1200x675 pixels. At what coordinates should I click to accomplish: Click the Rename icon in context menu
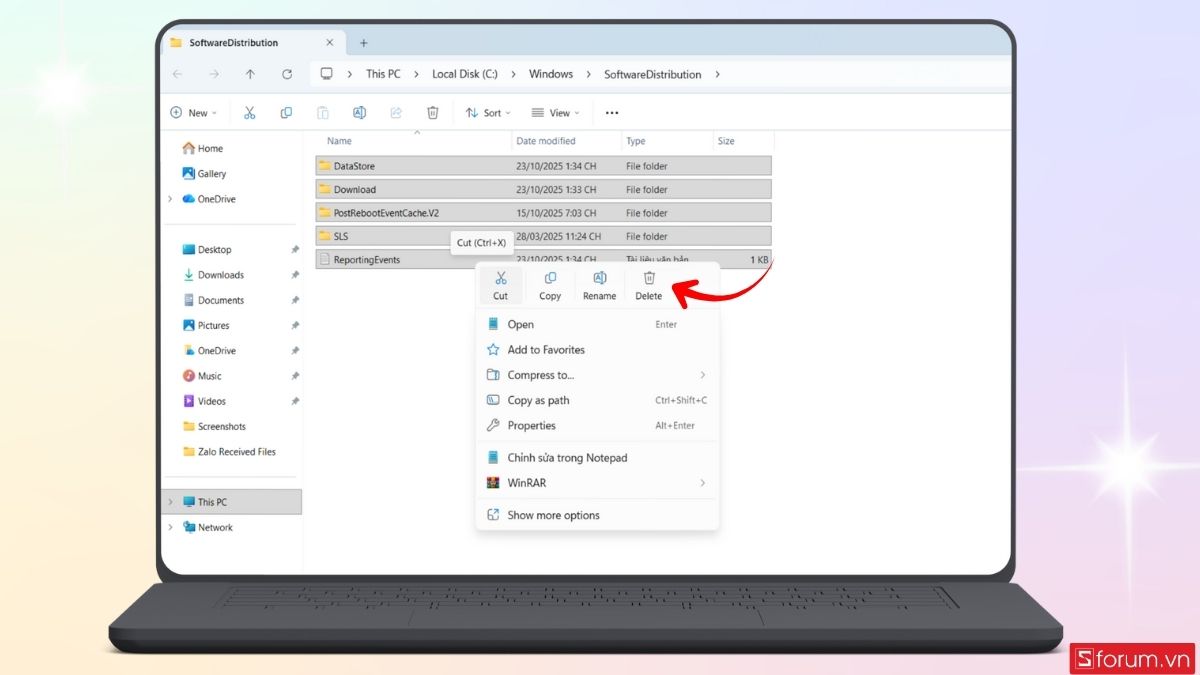(x=600, y=278)
